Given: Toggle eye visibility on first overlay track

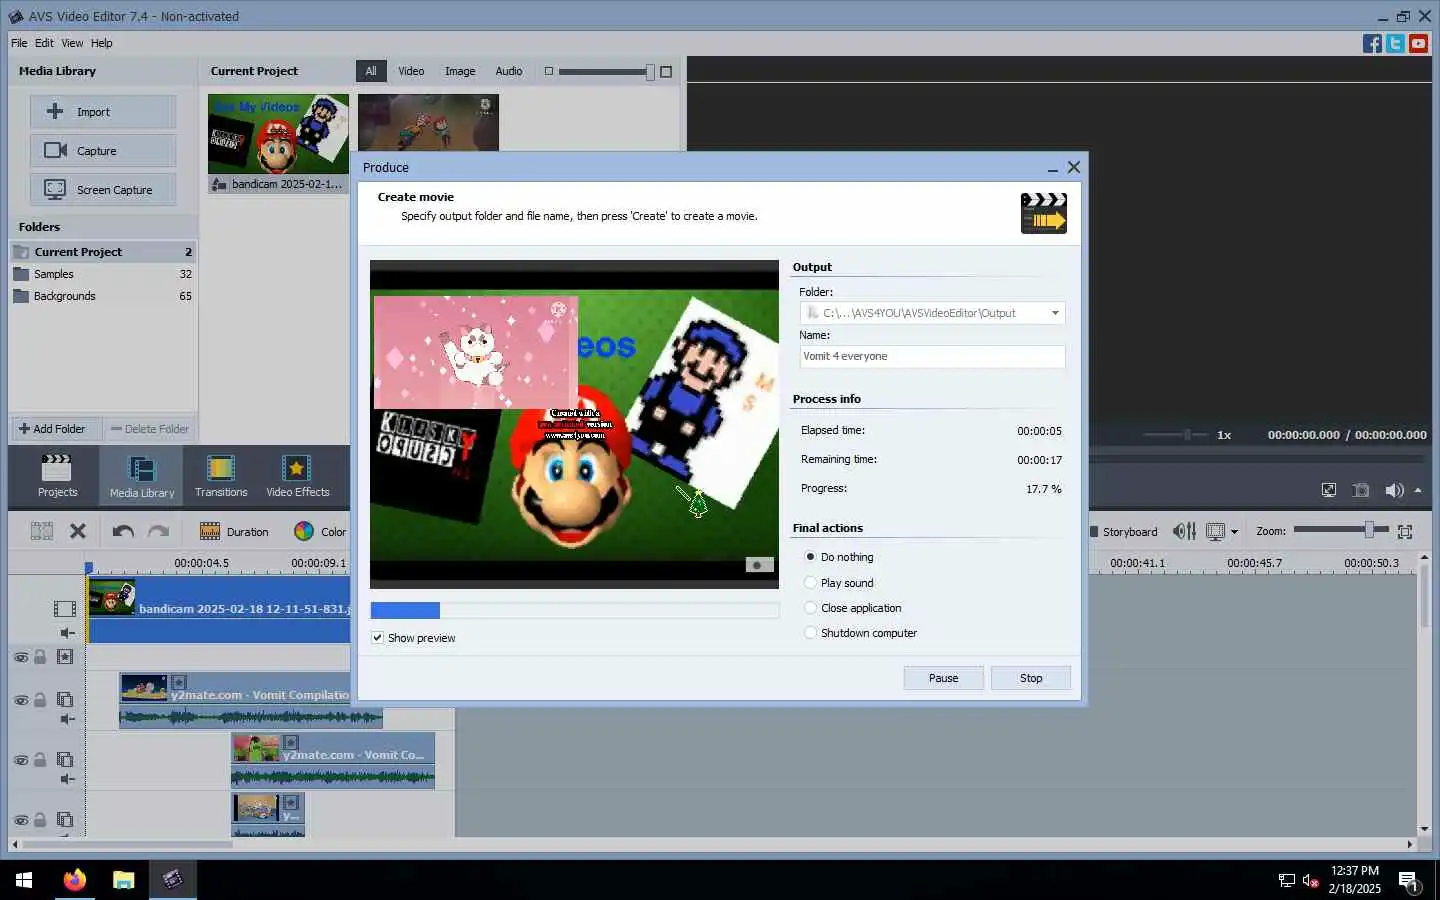Looking at the screenshot, I should point(20,700).
